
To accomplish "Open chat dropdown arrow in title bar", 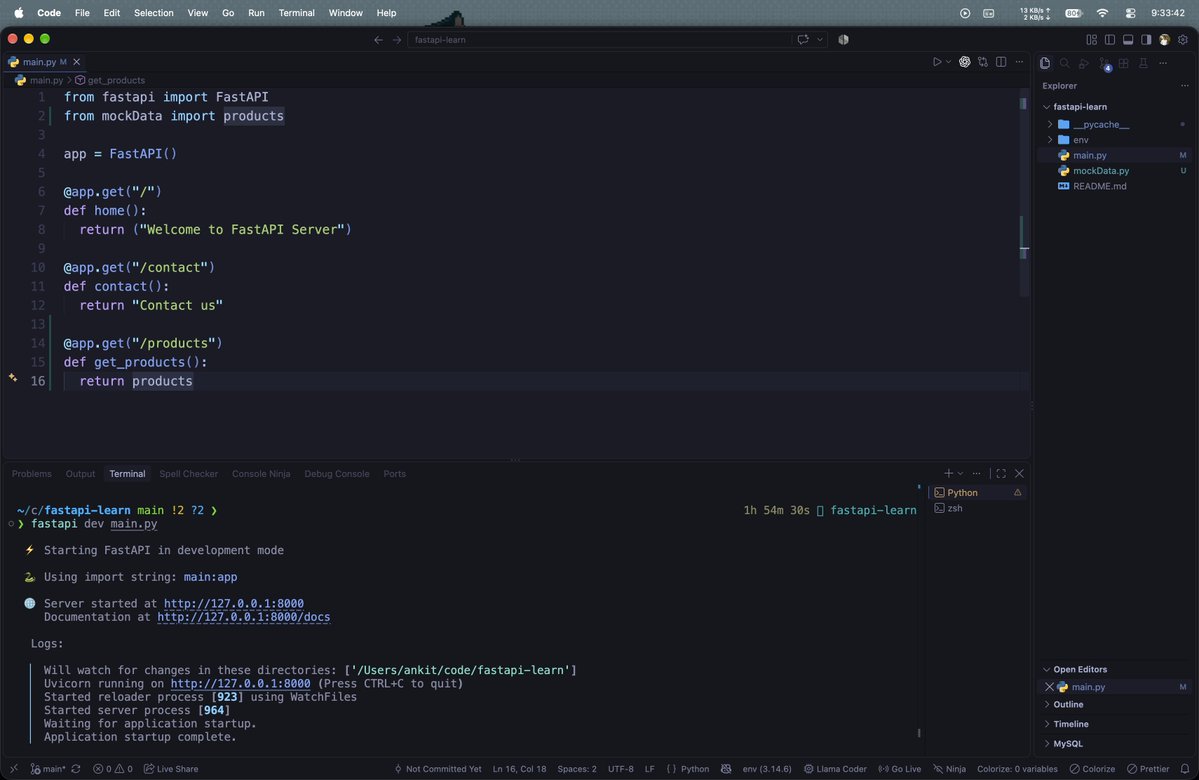I will [820, 40].
